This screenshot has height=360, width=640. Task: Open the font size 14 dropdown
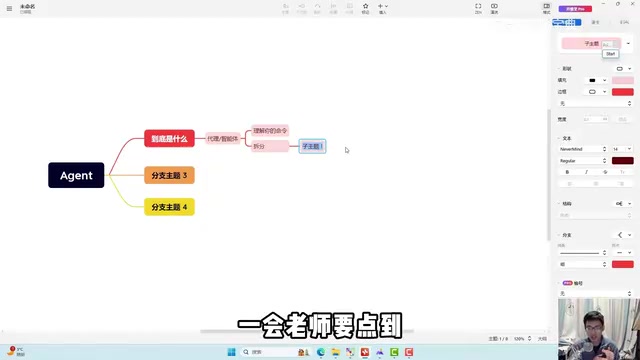tap(622, 149)
